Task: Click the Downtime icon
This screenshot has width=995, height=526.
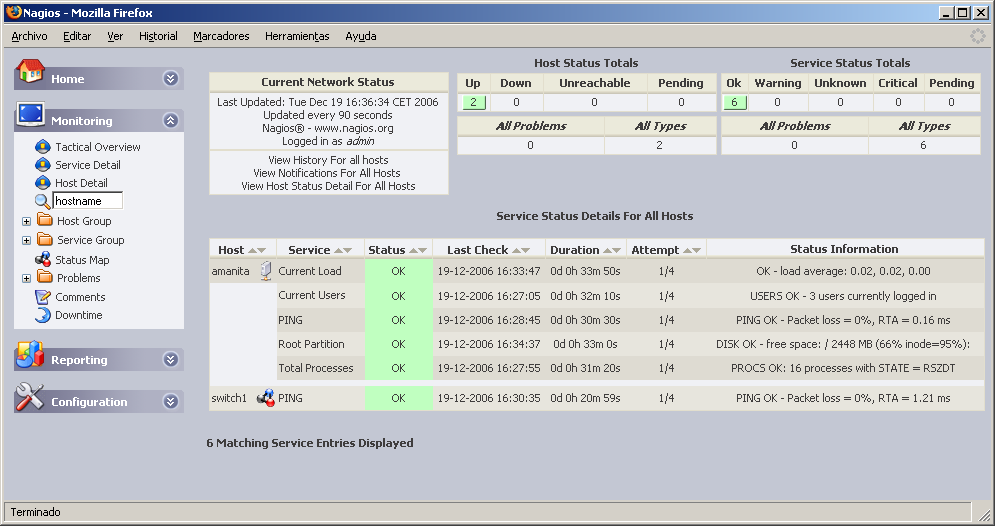Action: click(x=43, y=315)
